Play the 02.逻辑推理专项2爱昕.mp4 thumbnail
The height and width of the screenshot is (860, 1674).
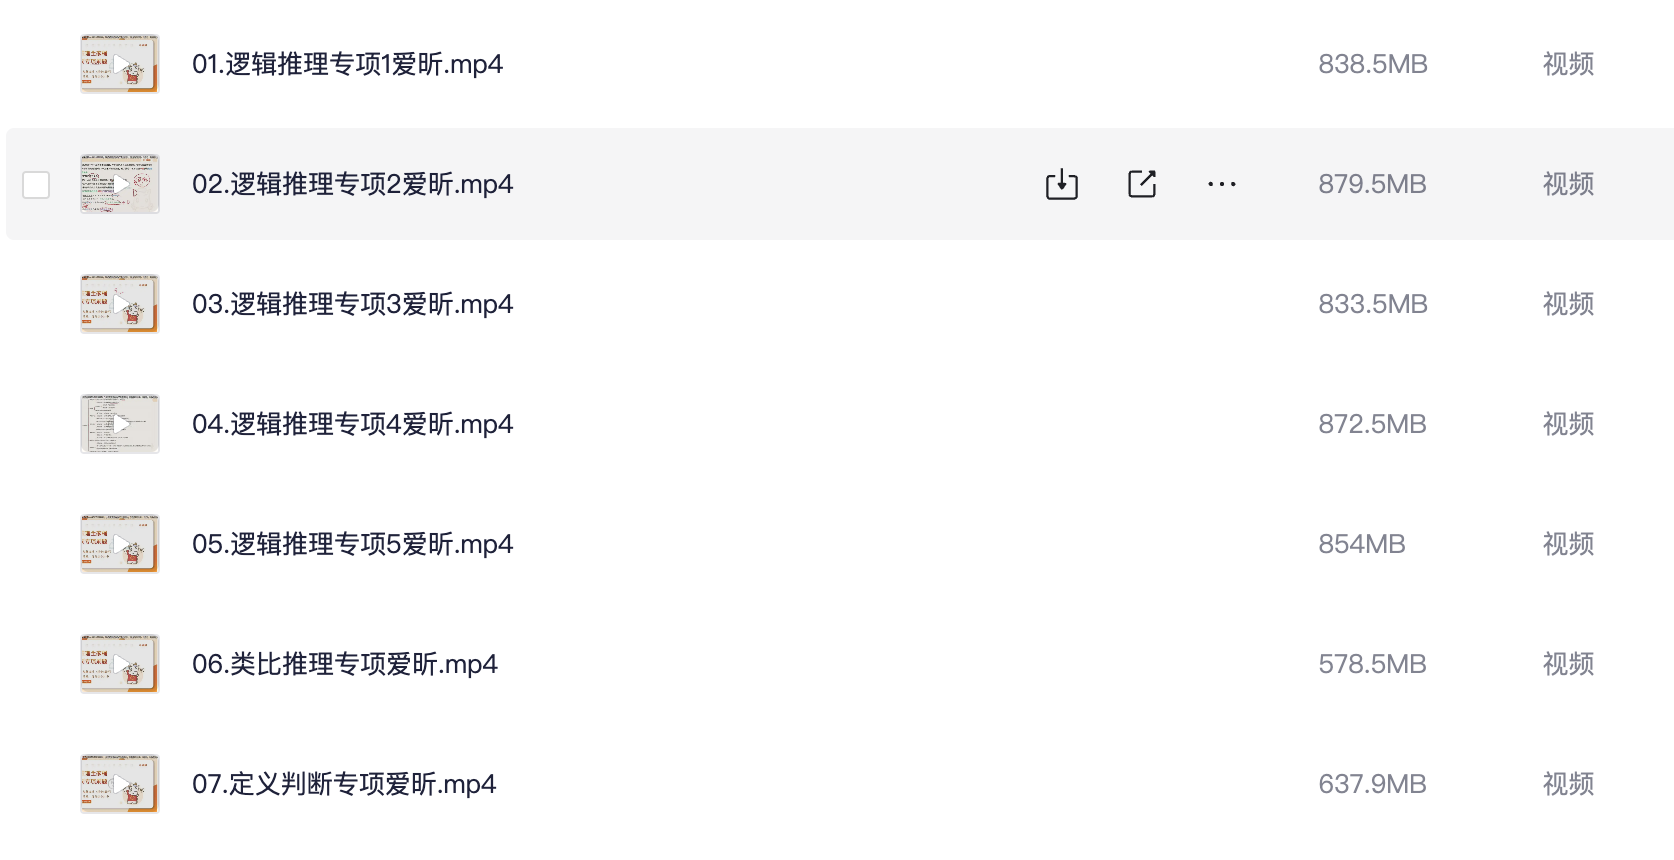tap(120, 184)
